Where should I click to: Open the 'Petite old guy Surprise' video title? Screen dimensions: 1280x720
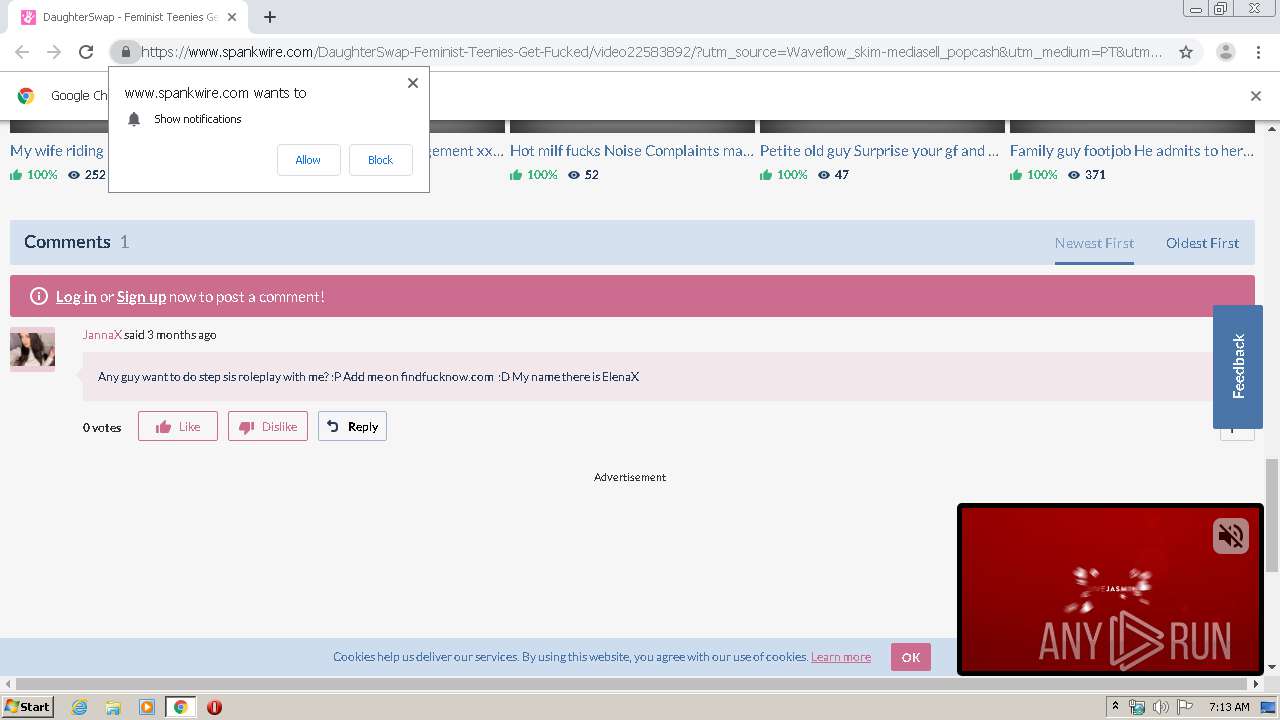[880, 151]
